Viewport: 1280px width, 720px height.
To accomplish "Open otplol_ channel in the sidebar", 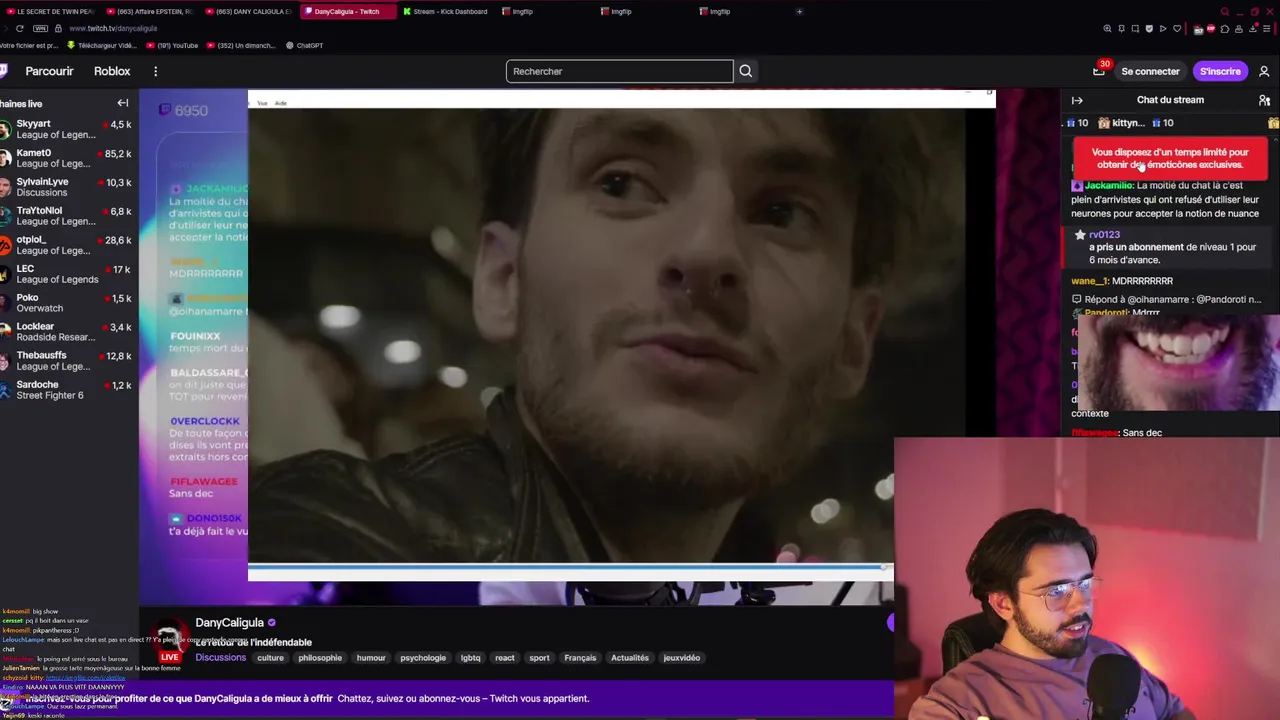I will click(x=66, y=245).
